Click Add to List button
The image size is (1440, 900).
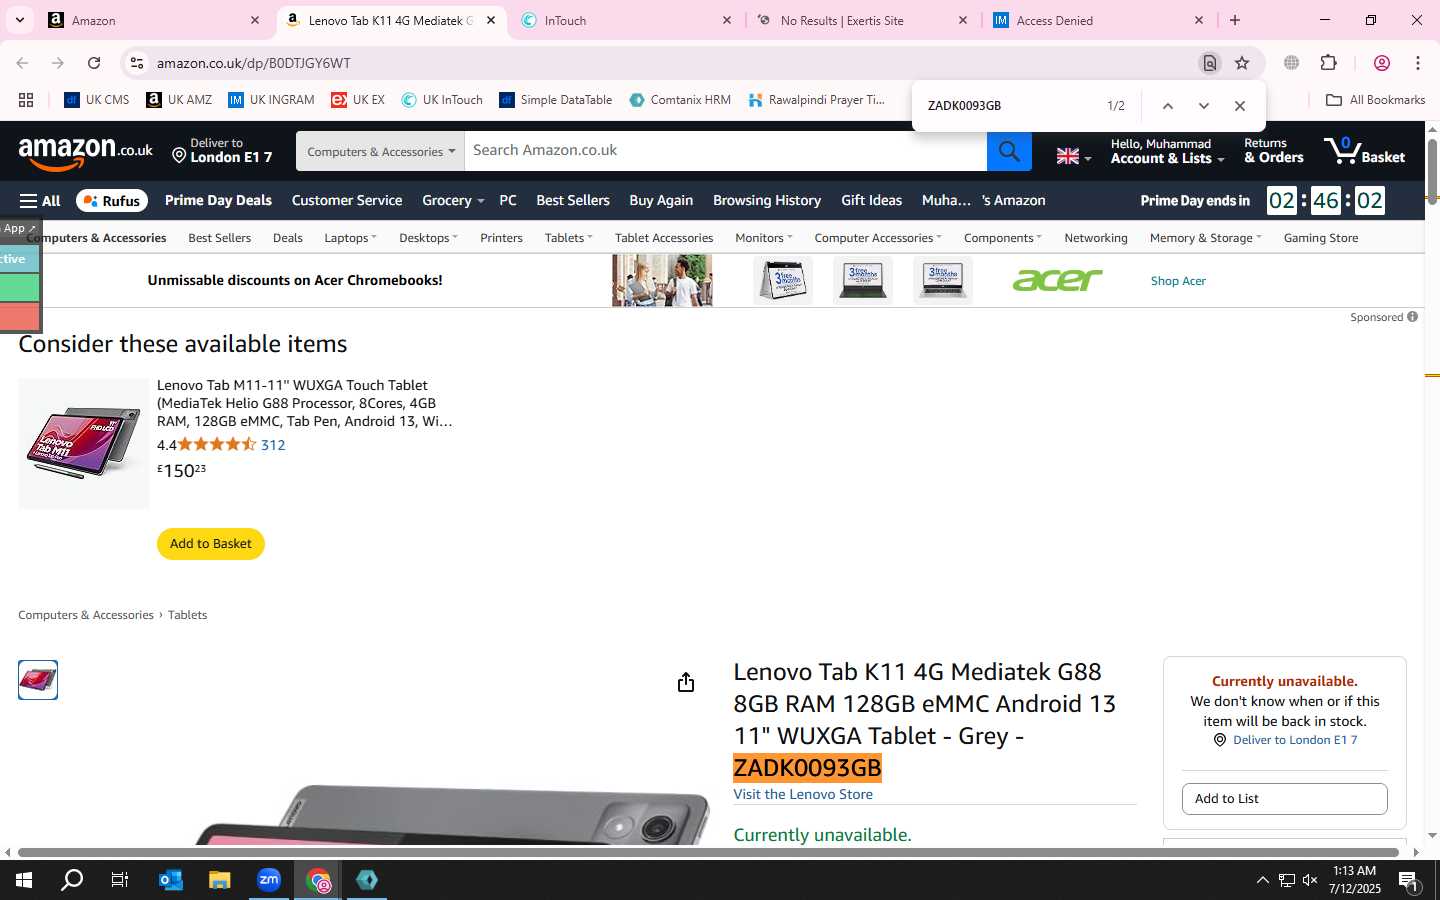(1284, 799)
